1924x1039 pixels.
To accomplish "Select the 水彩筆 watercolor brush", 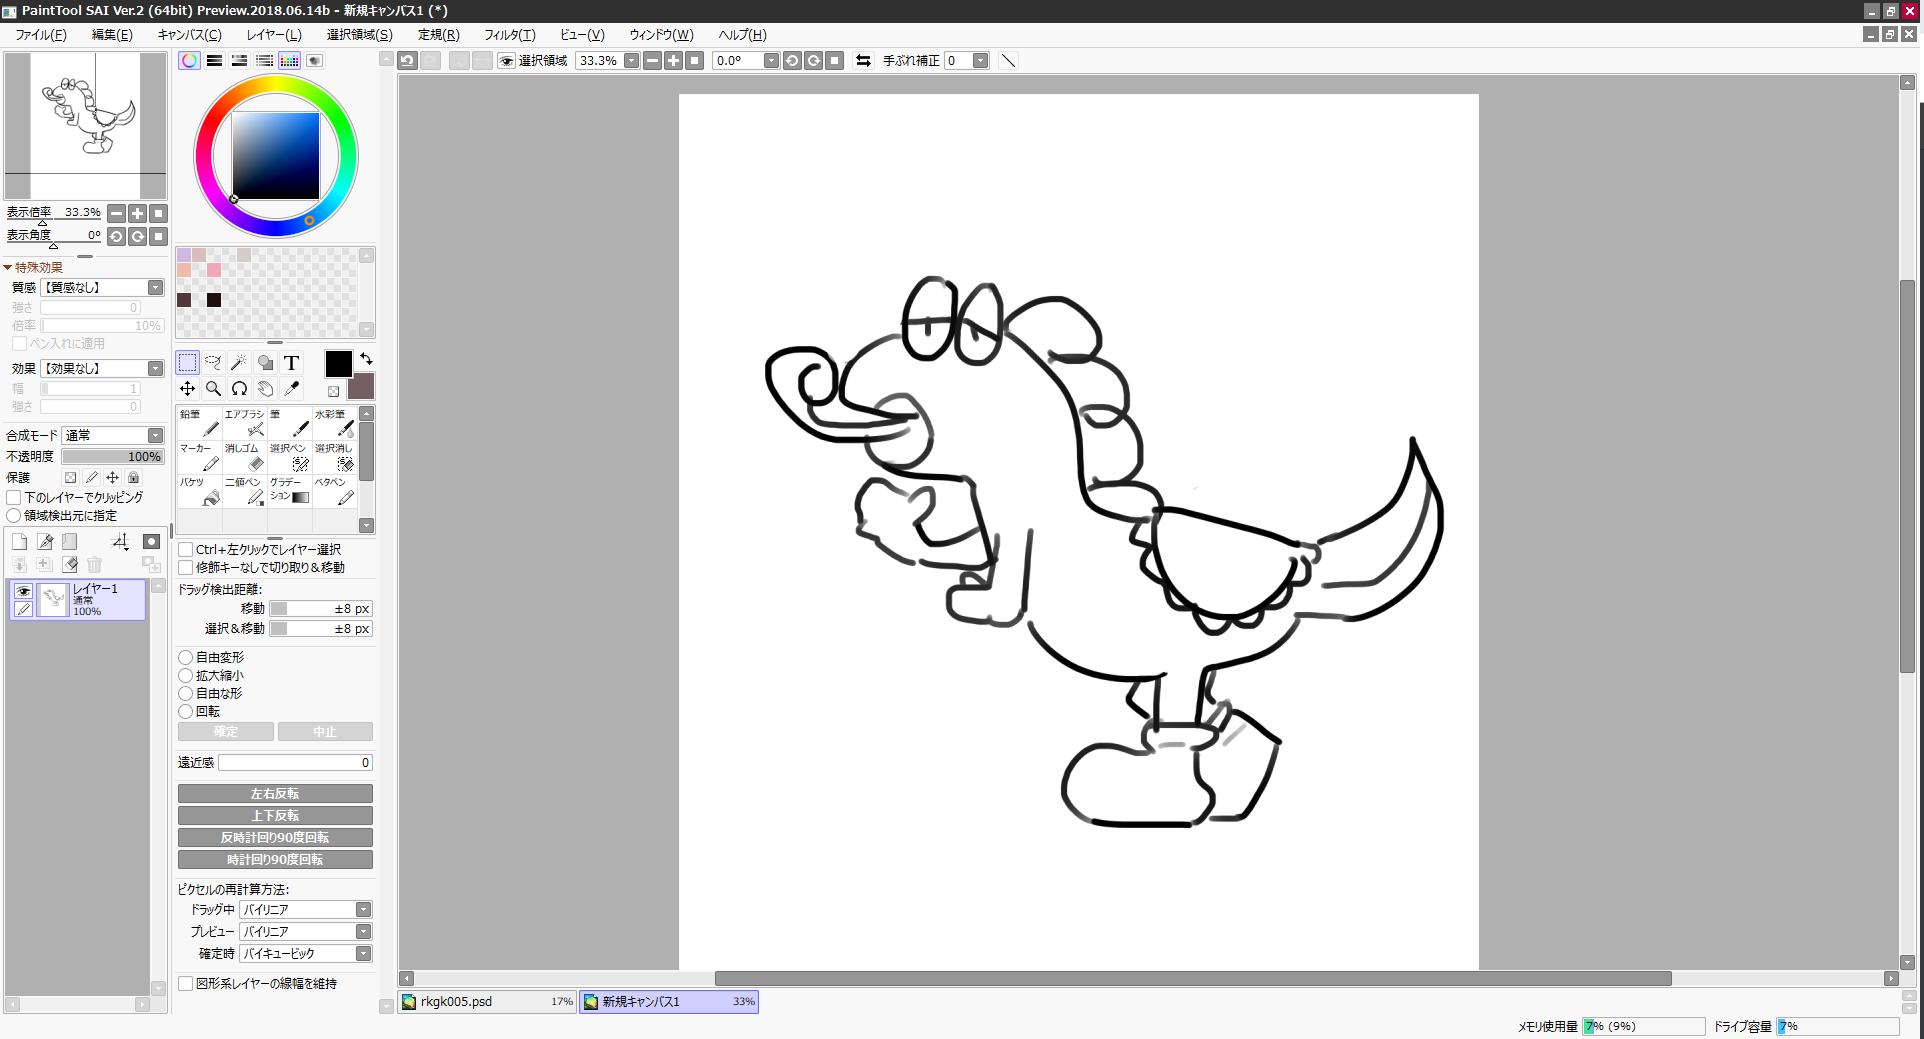I will (335, 423).
